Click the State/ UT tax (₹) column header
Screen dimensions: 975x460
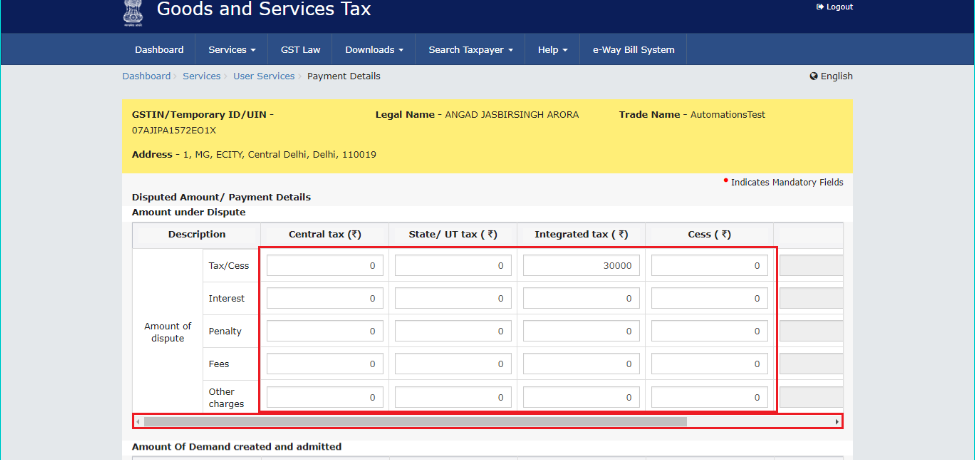[x=453, y=235]
